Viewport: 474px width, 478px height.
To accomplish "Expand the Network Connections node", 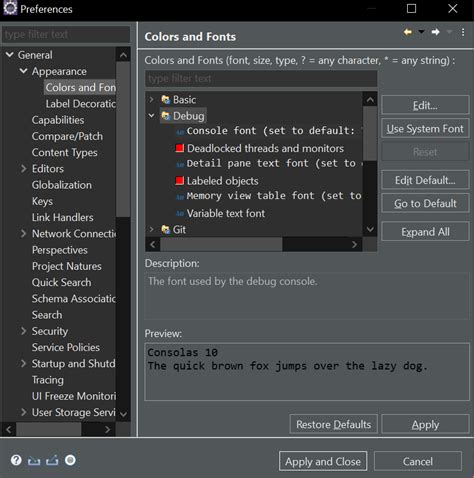I will 23,234.
